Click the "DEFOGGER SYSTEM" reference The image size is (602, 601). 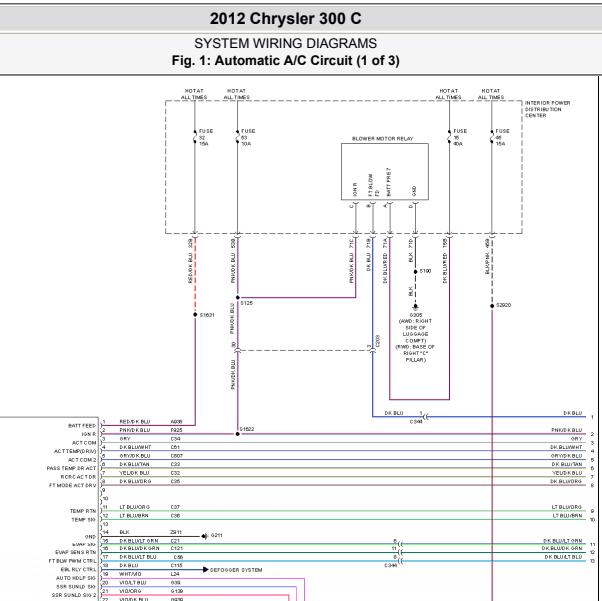pyautogui.click(x=236, y=570)
